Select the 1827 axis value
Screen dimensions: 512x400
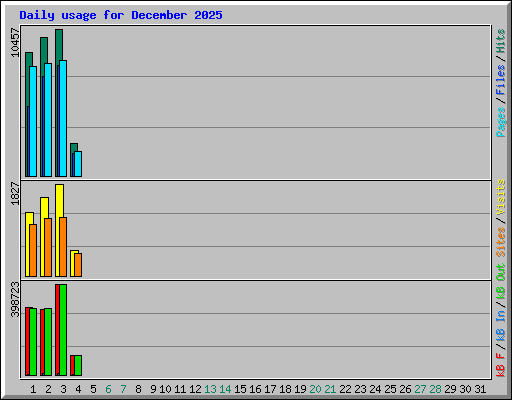(x=15, y=193)
